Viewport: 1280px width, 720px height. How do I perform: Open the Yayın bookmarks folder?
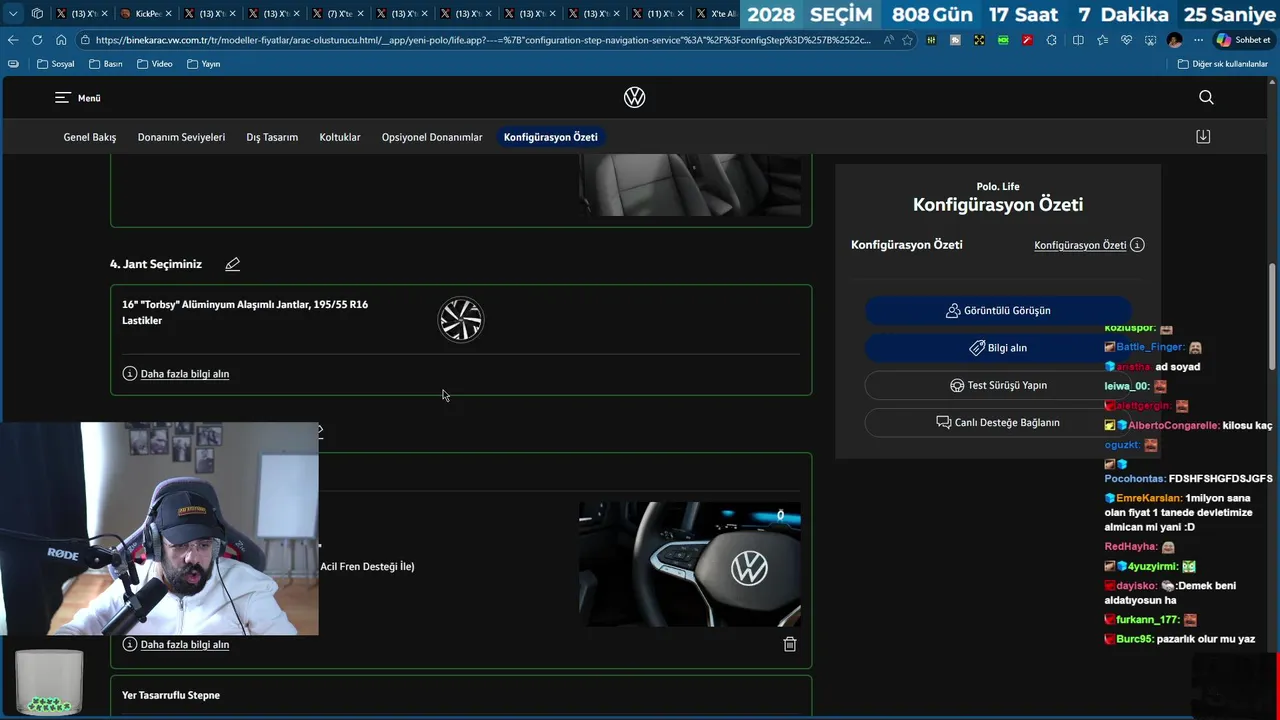pyautogui.click(x=203, y=64)
